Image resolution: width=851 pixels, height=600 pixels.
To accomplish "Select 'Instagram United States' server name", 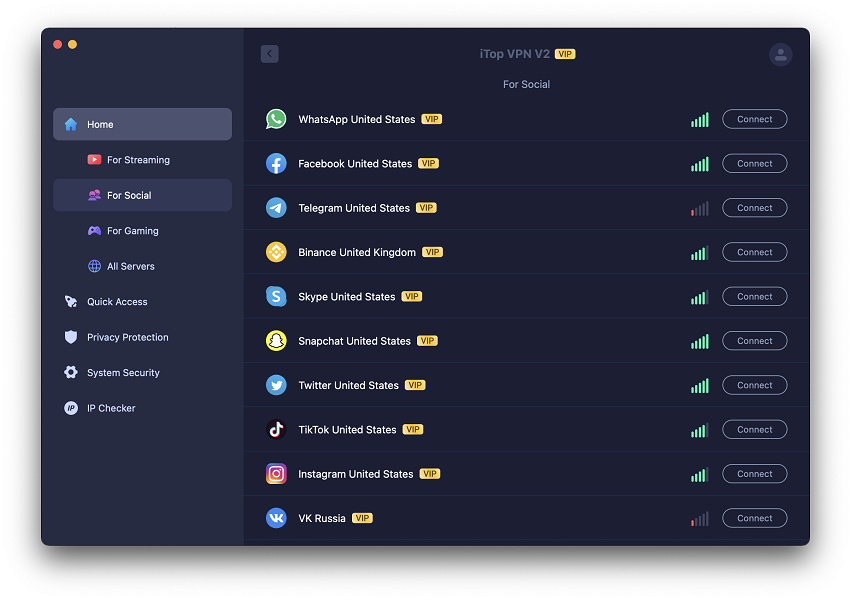I will (x=355, y=474).
